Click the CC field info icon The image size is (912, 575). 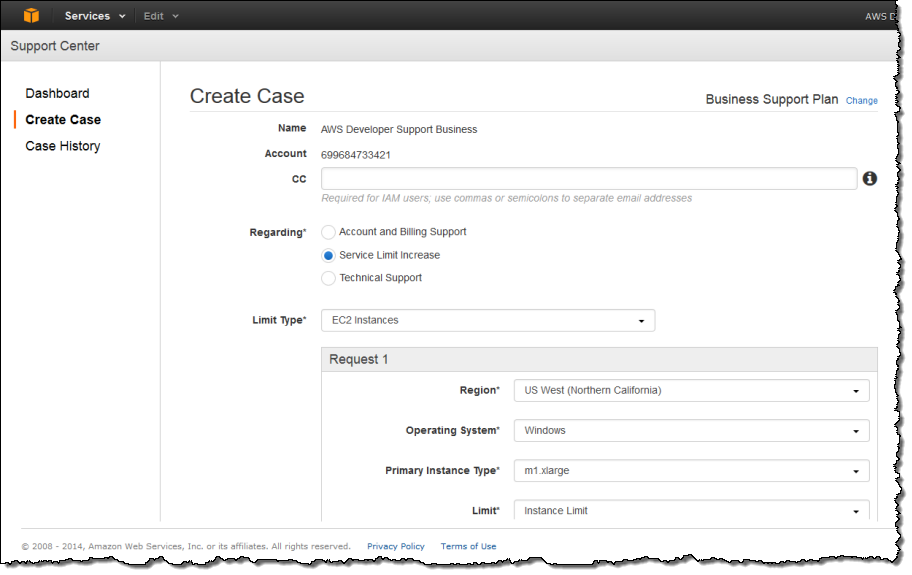tap(869, 179)
